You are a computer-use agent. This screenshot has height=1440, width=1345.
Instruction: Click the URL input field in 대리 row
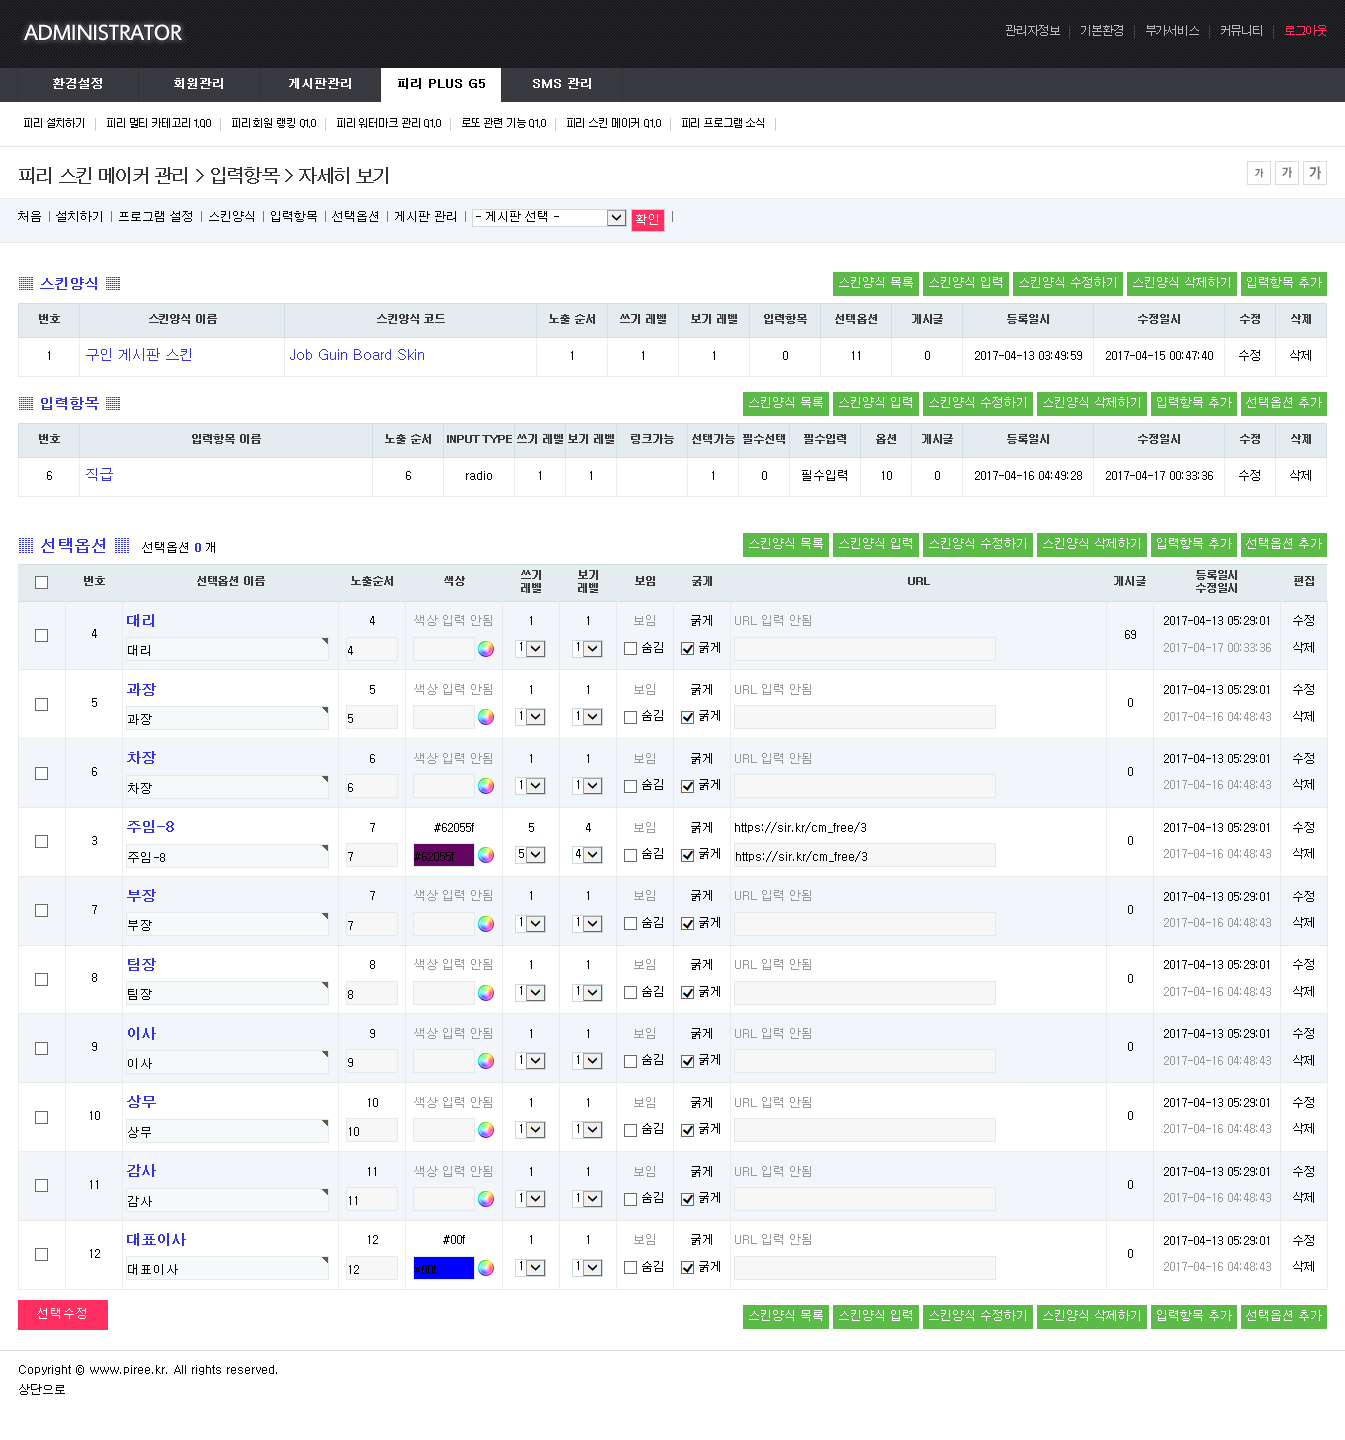tap(864, 649)
